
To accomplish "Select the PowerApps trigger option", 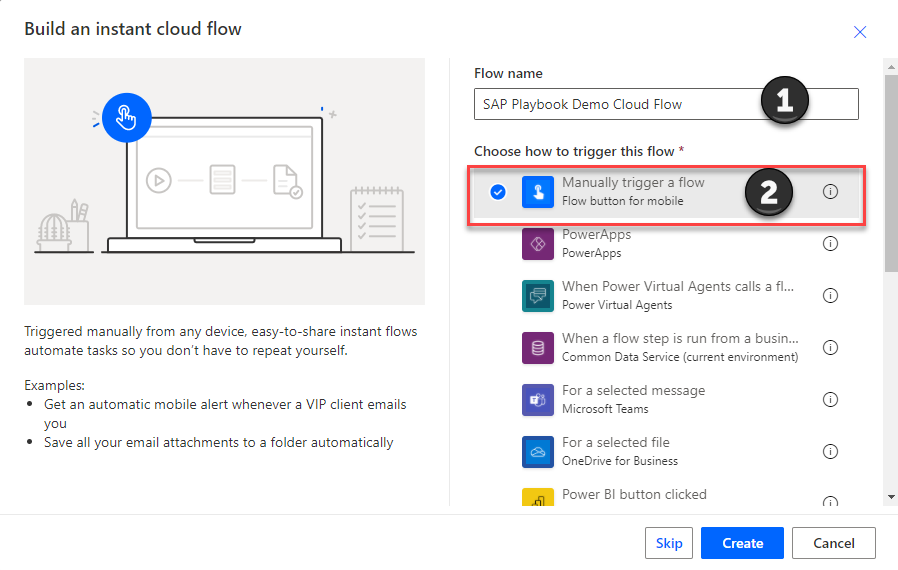I will [x=666, y=244].
